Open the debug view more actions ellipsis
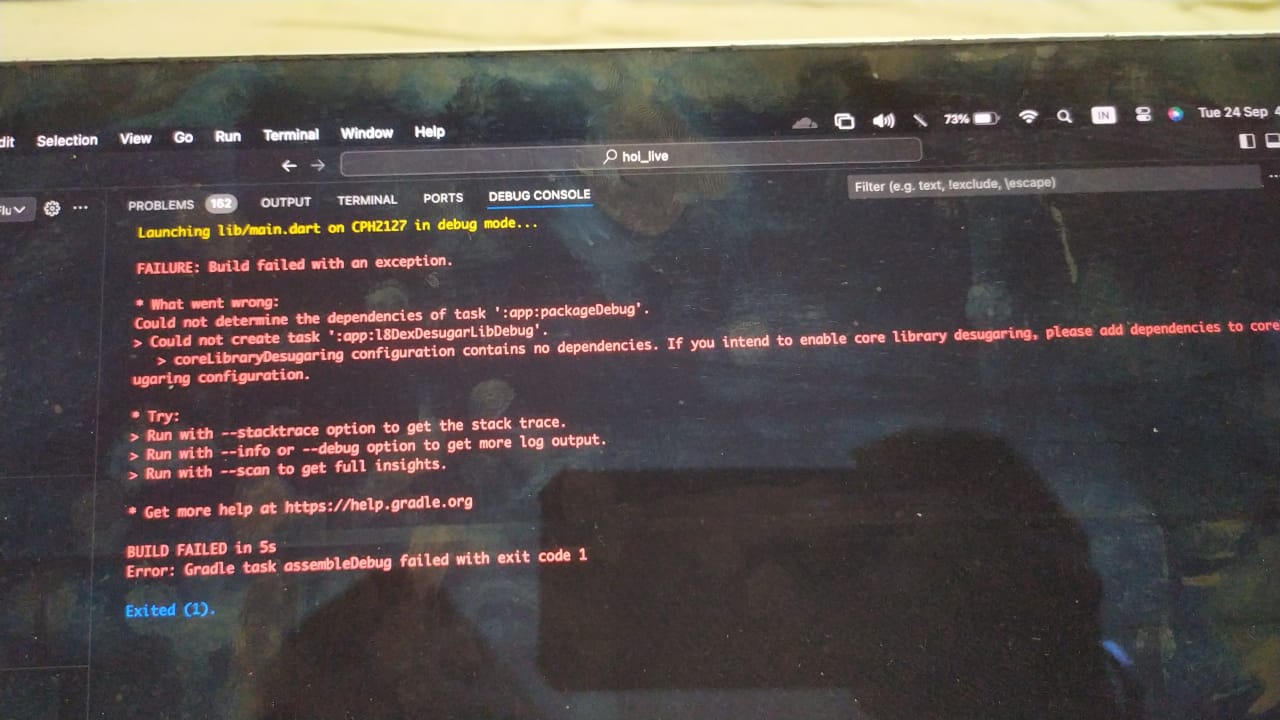Image resolution: width=1280 pixels, height=720 pixels. [x=81, y=208]
